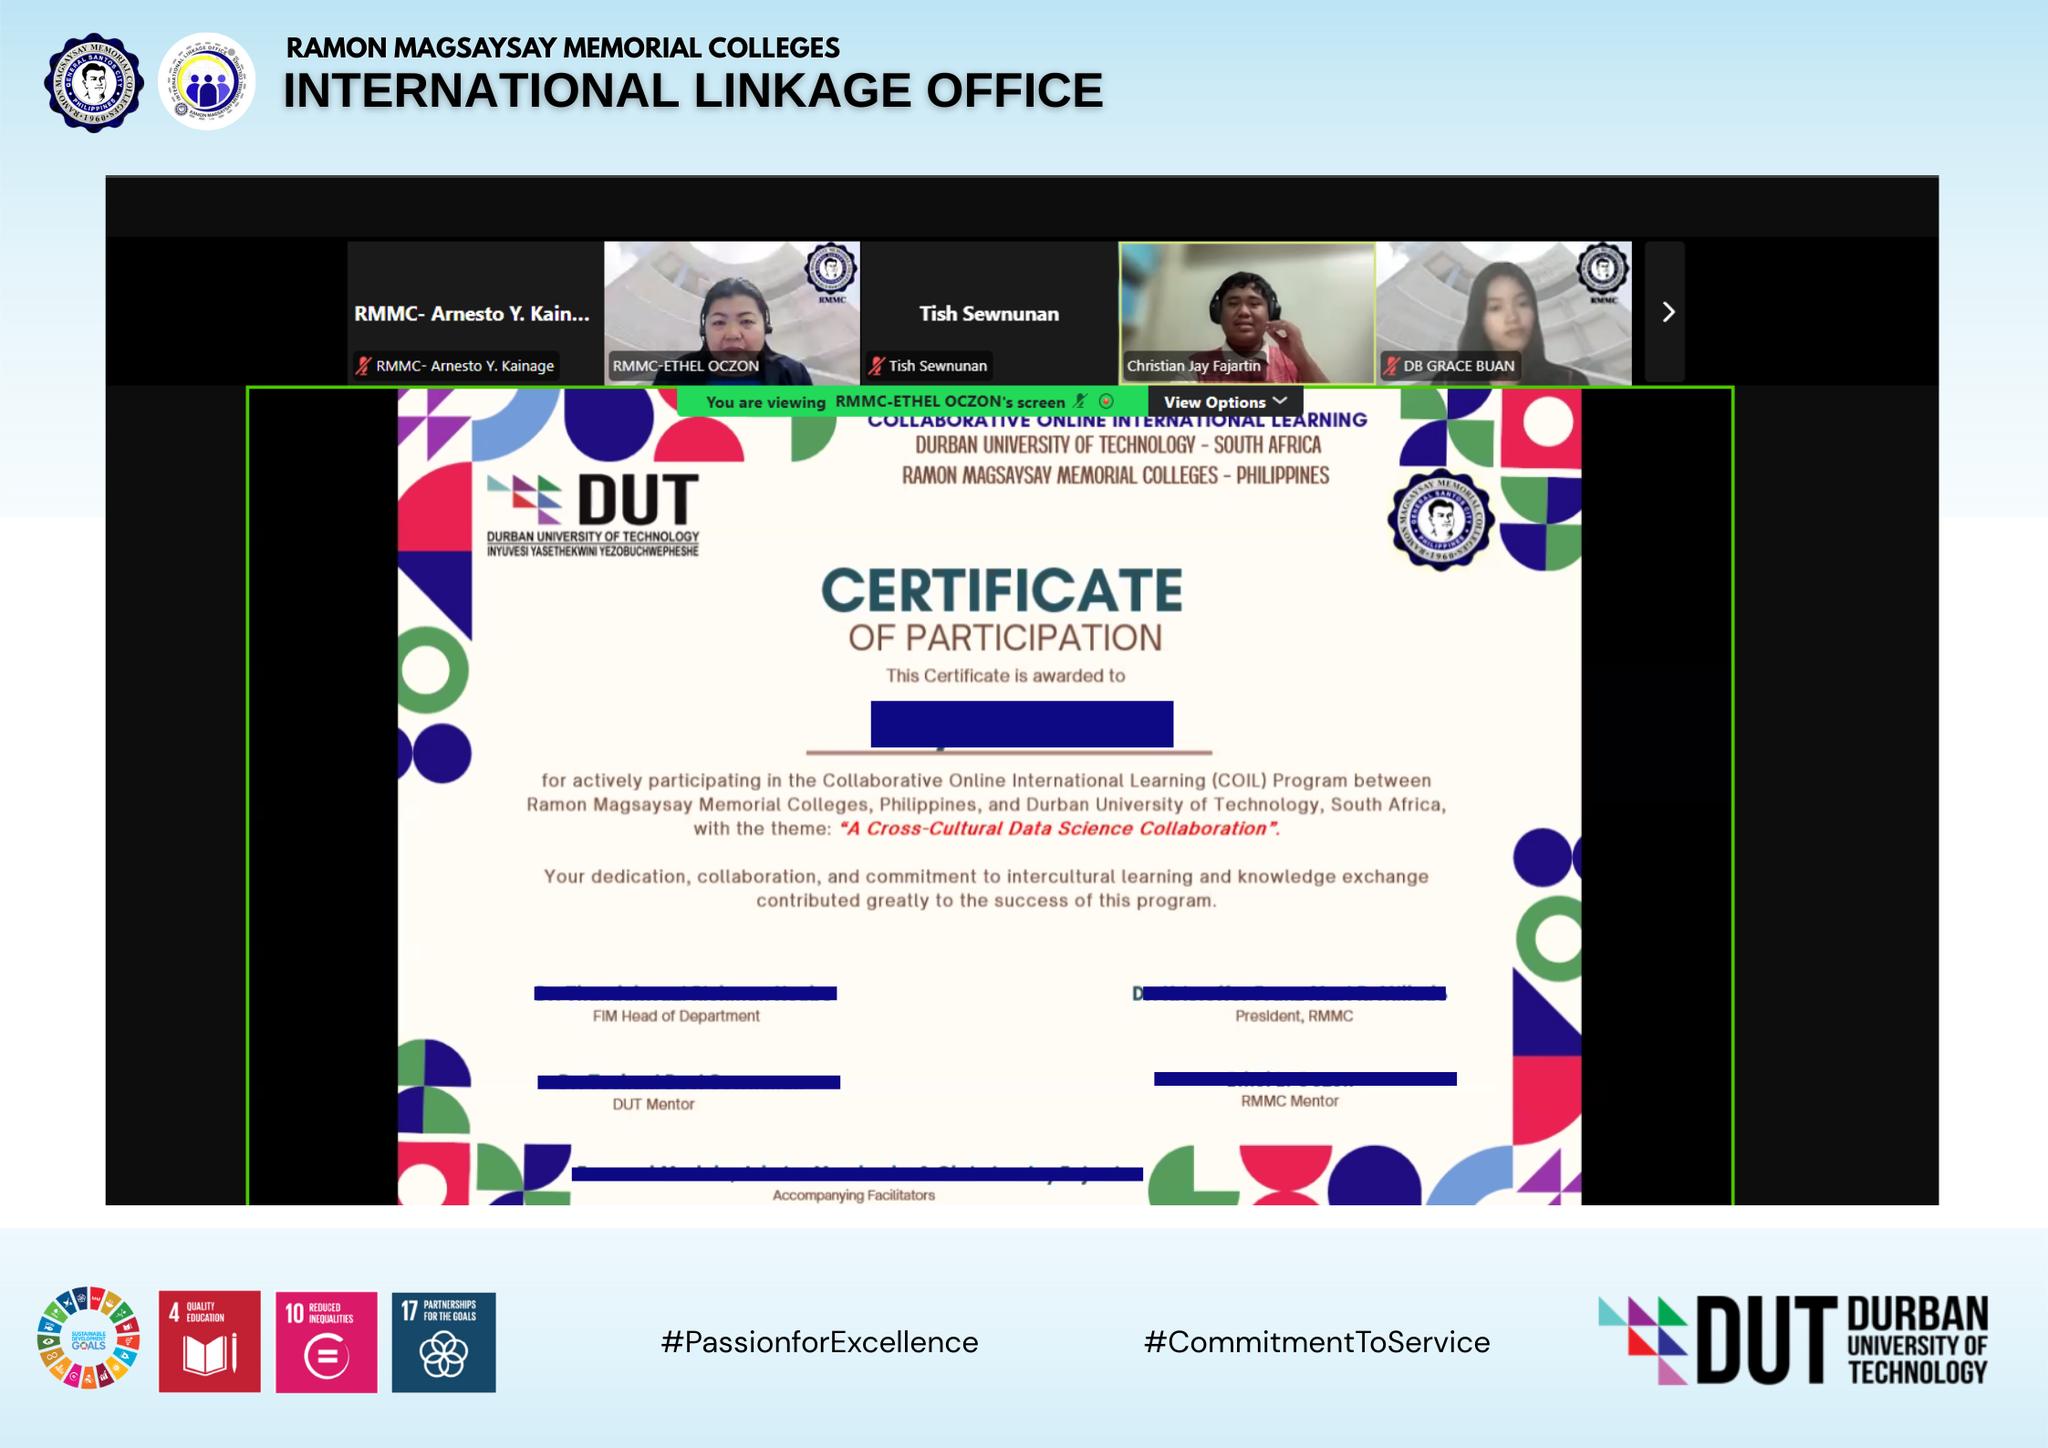Click the #CommitmentToService hashtag
Screen dimensions: 2048x1448
click(x=1316, y=1342)
